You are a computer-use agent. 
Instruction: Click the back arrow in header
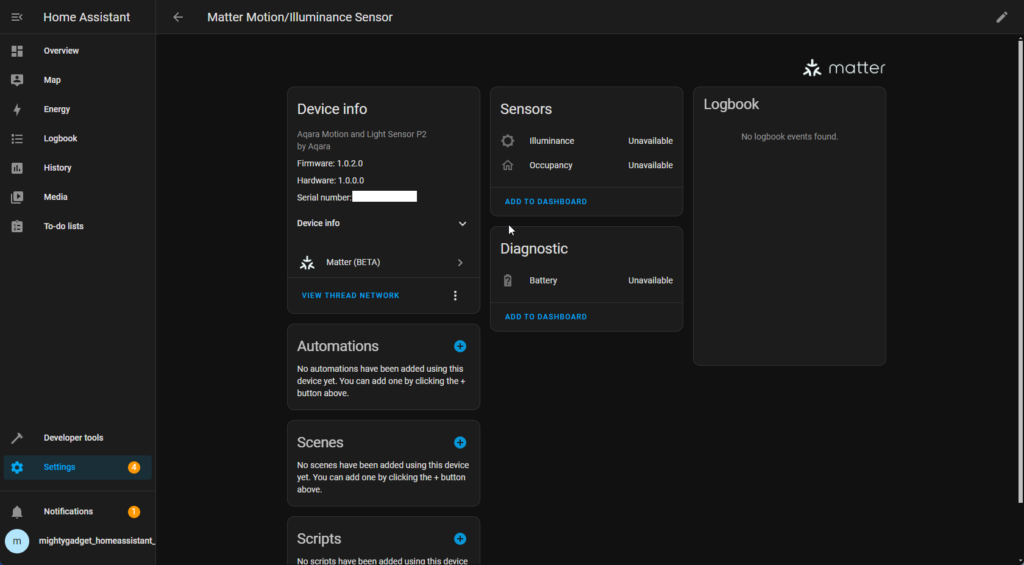tap(178, 17)
